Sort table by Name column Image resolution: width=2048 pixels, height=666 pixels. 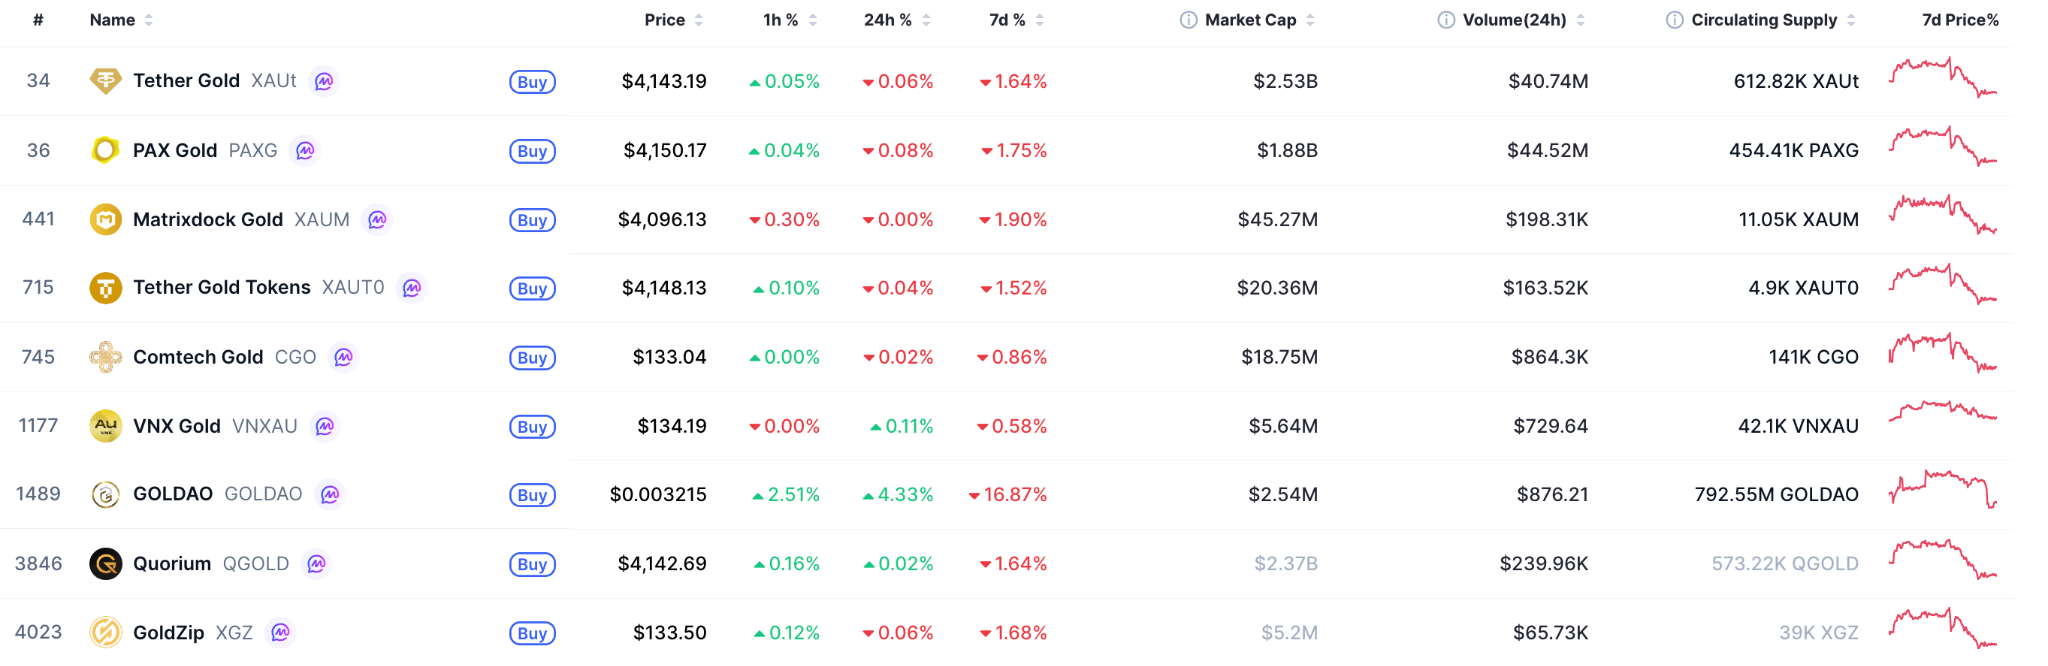[121, 20]
